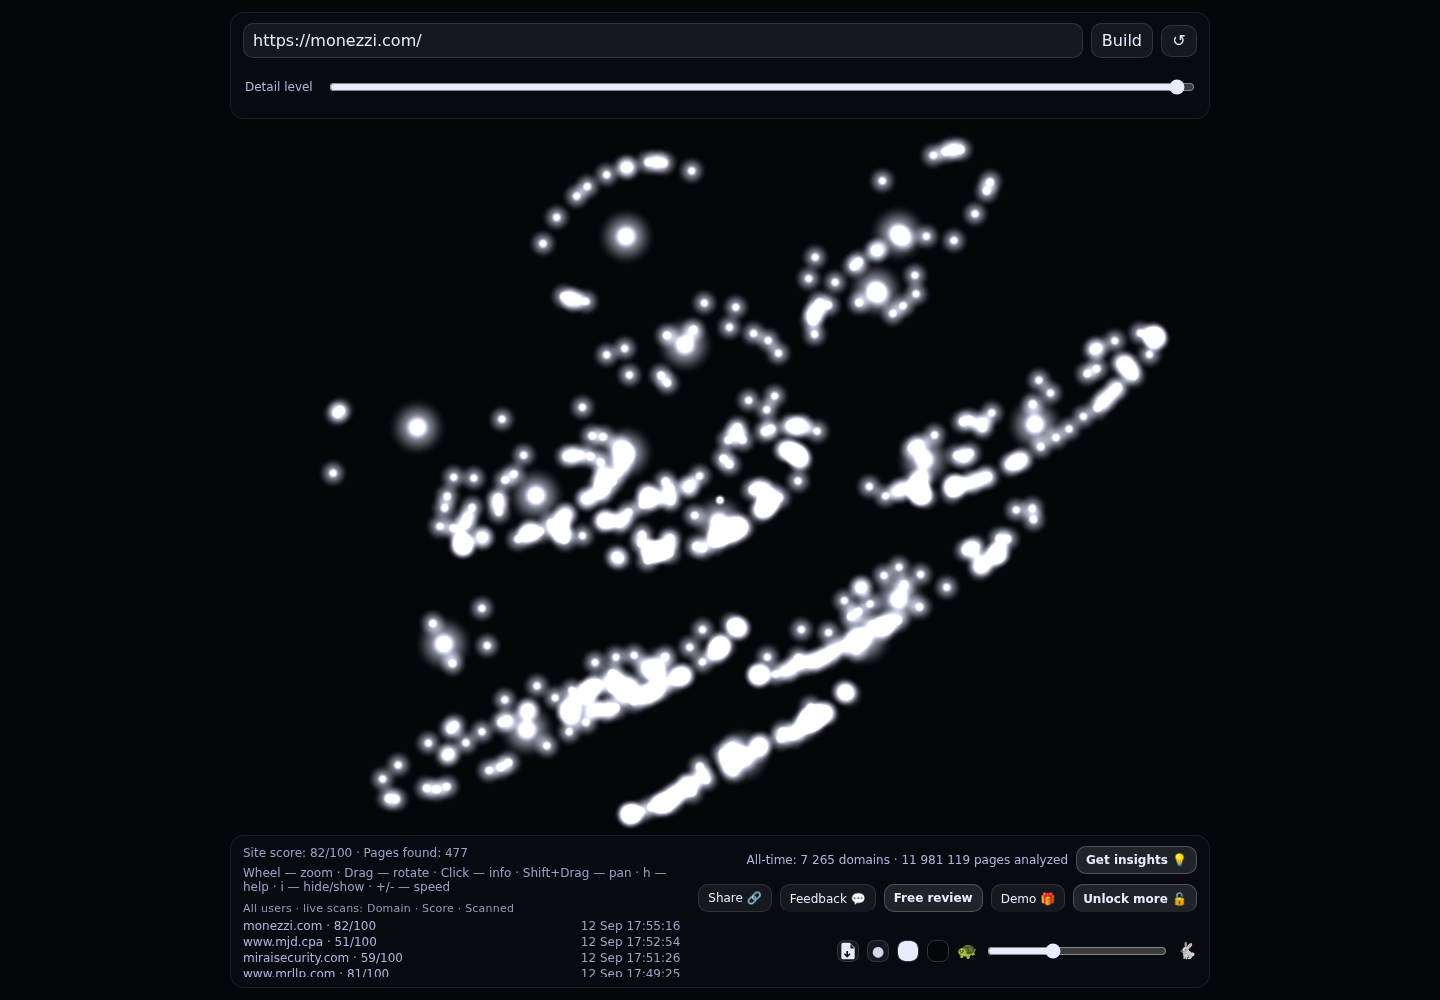Click the turtle slow-speed icon
This screenshot has height=1000, width=1440.
coord(967,951)
